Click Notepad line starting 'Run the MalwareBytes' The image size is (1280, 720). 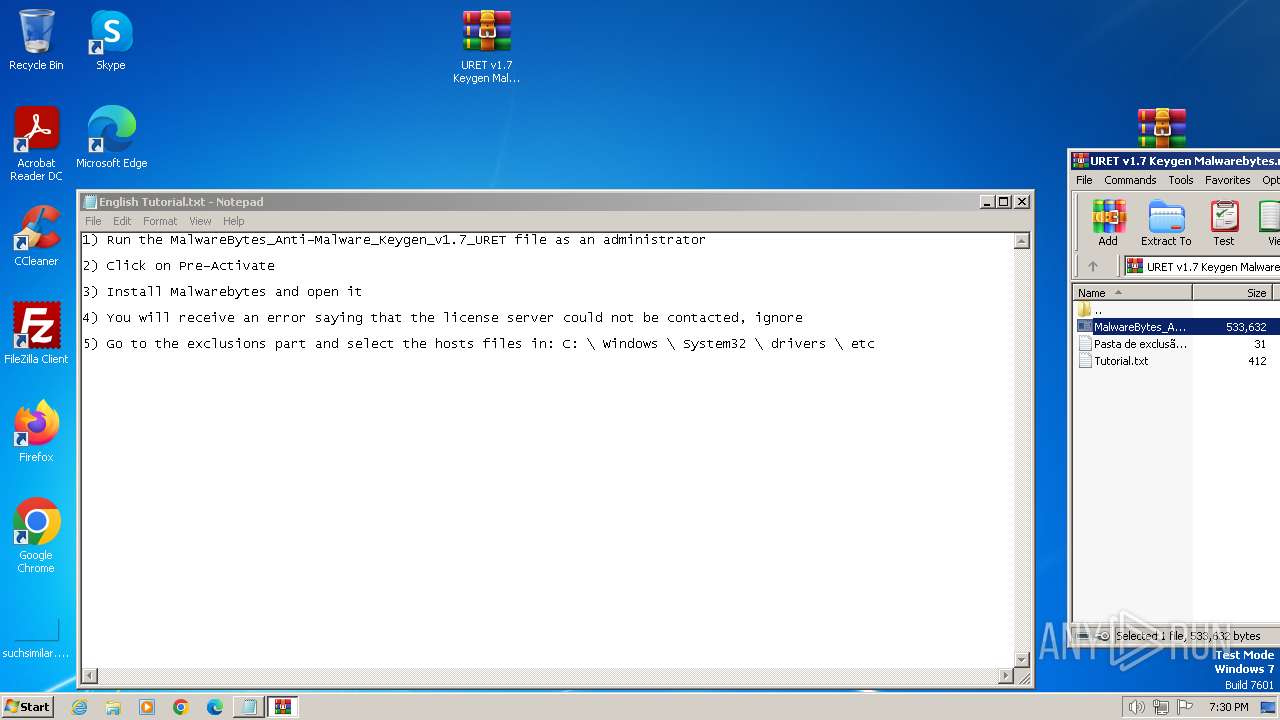click(x=394, y=240)
